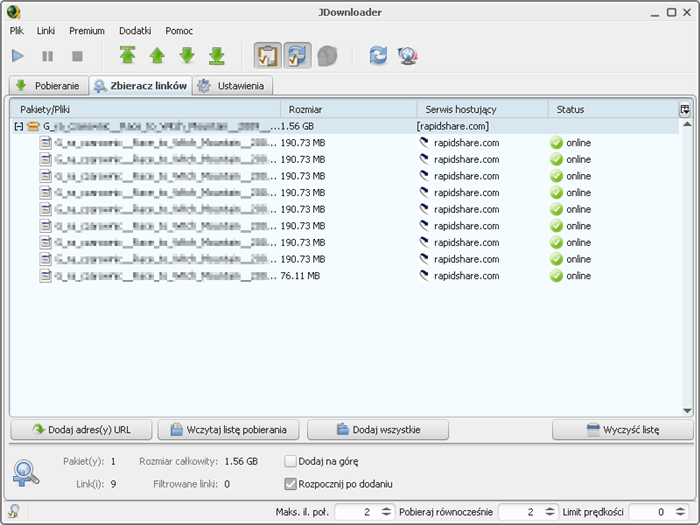Viewport: 700px width, 525px height.
Task: Uncheck Rozpocznij po dodaniu checkbox
Action: 291,484
